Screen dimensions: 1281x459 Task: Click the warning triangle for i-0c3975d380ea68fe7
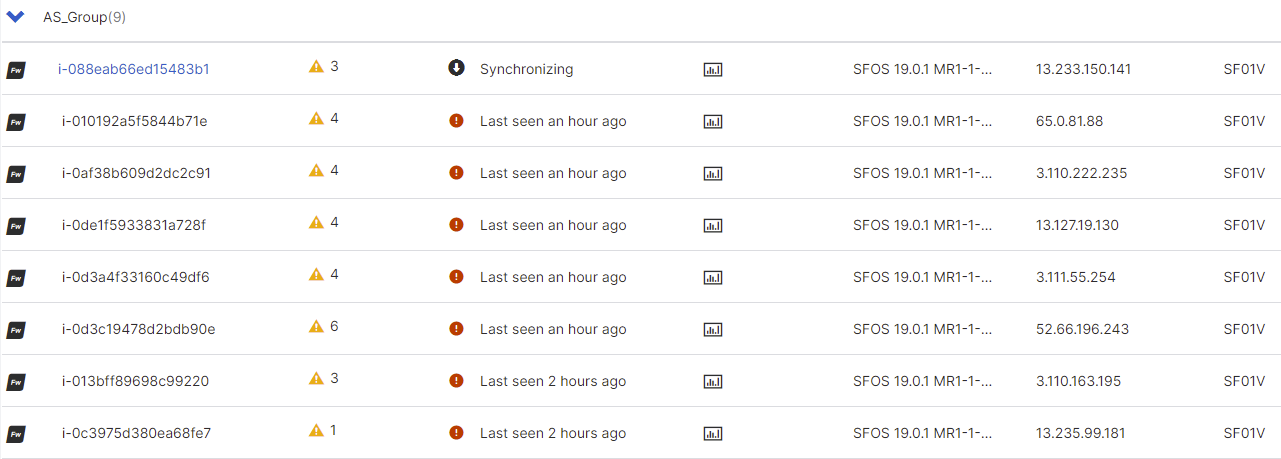(x=316, y=431)
